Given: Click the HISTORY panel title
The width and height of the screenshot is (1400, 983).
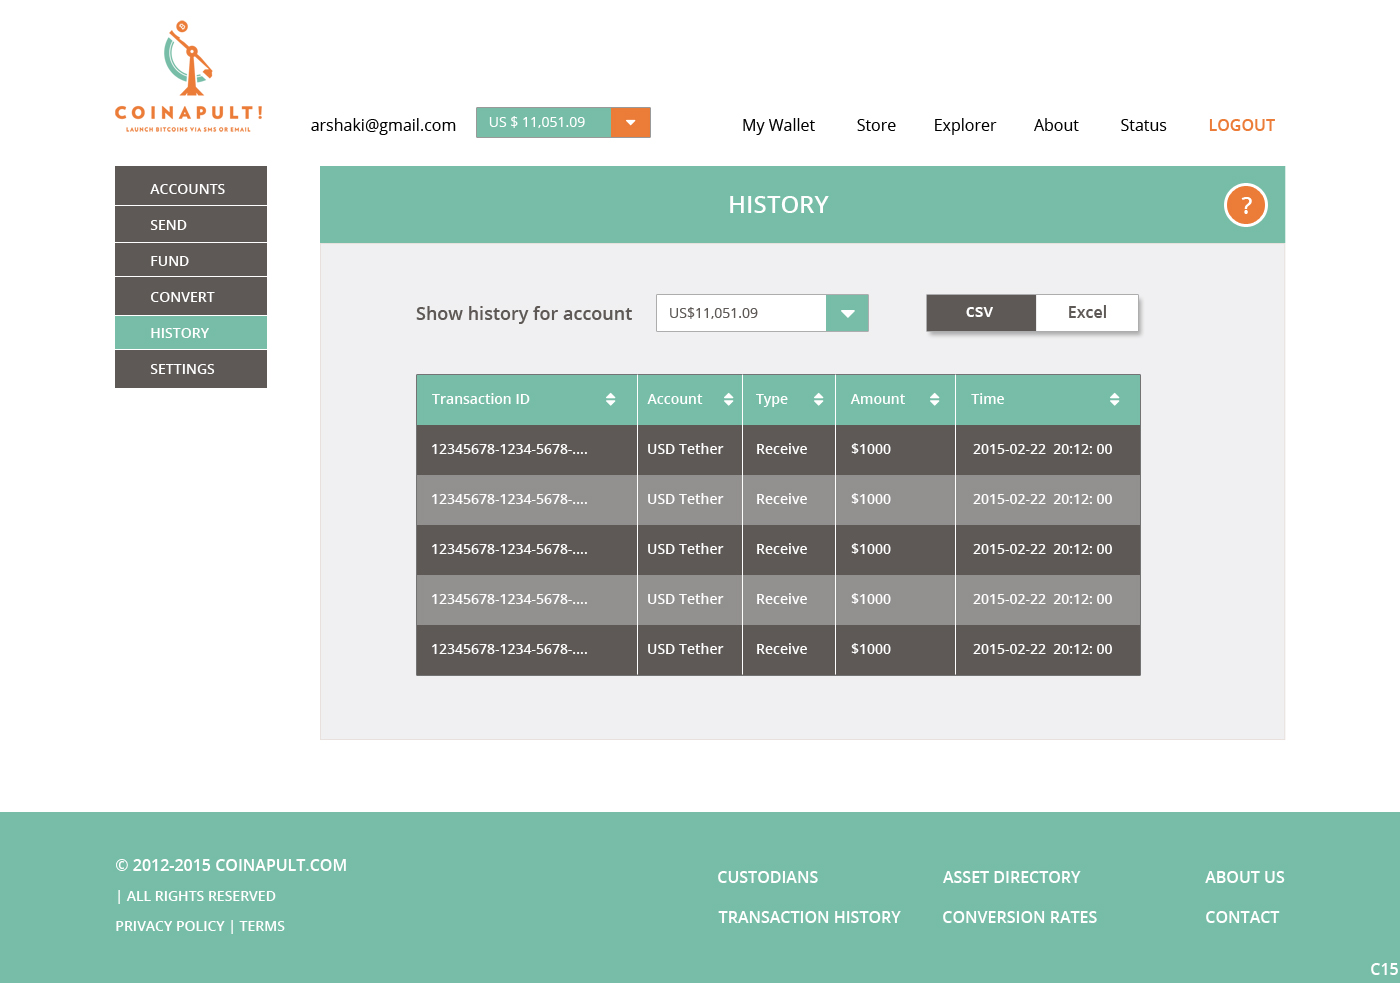Looking at the screenshot, I should click(x=778, y=205).
